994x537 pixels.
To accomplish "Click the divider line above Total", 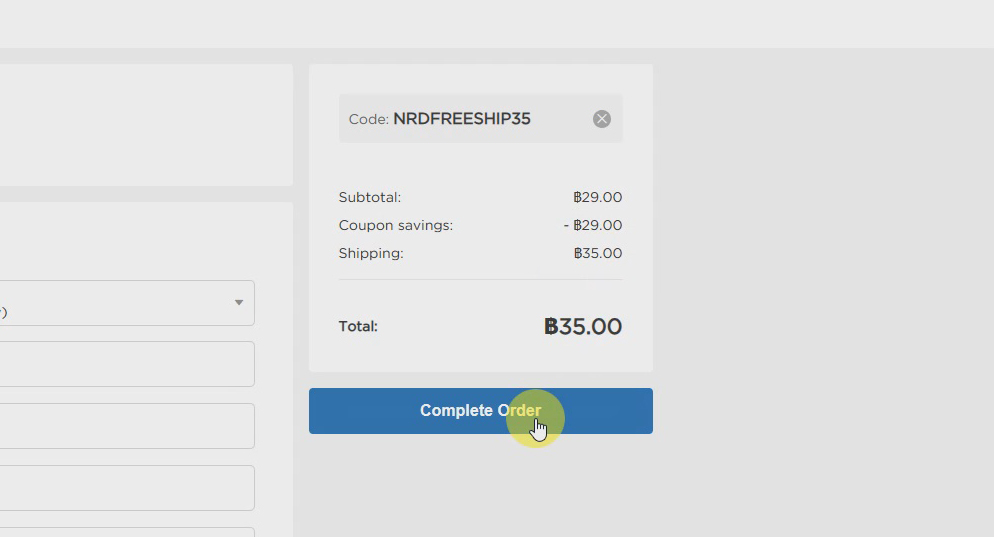I will click(481, 280).
